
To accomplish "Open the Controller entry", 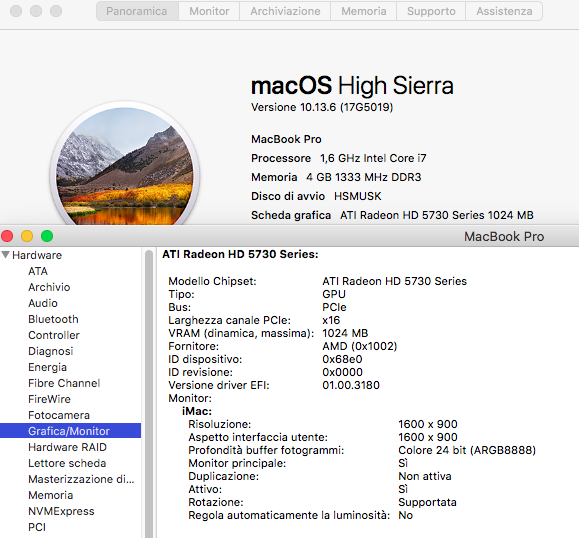I will 54,335.
